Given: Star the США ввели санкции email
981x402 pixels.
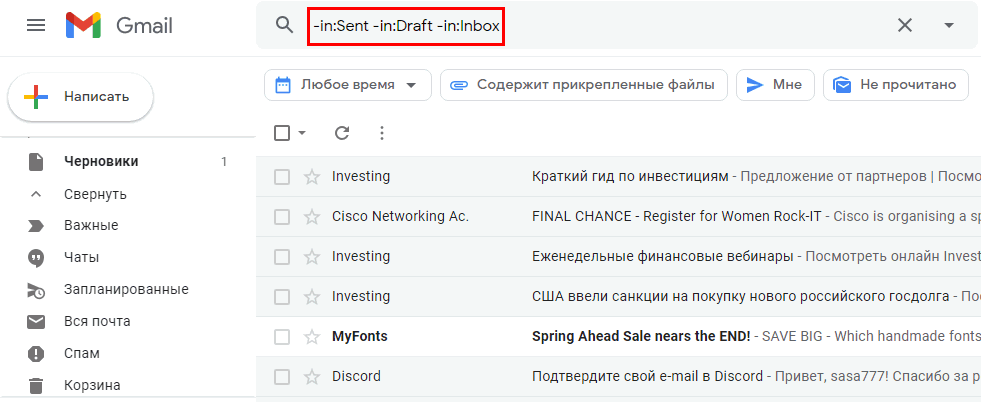Looking at the screenshot, I should coord(311,297).
